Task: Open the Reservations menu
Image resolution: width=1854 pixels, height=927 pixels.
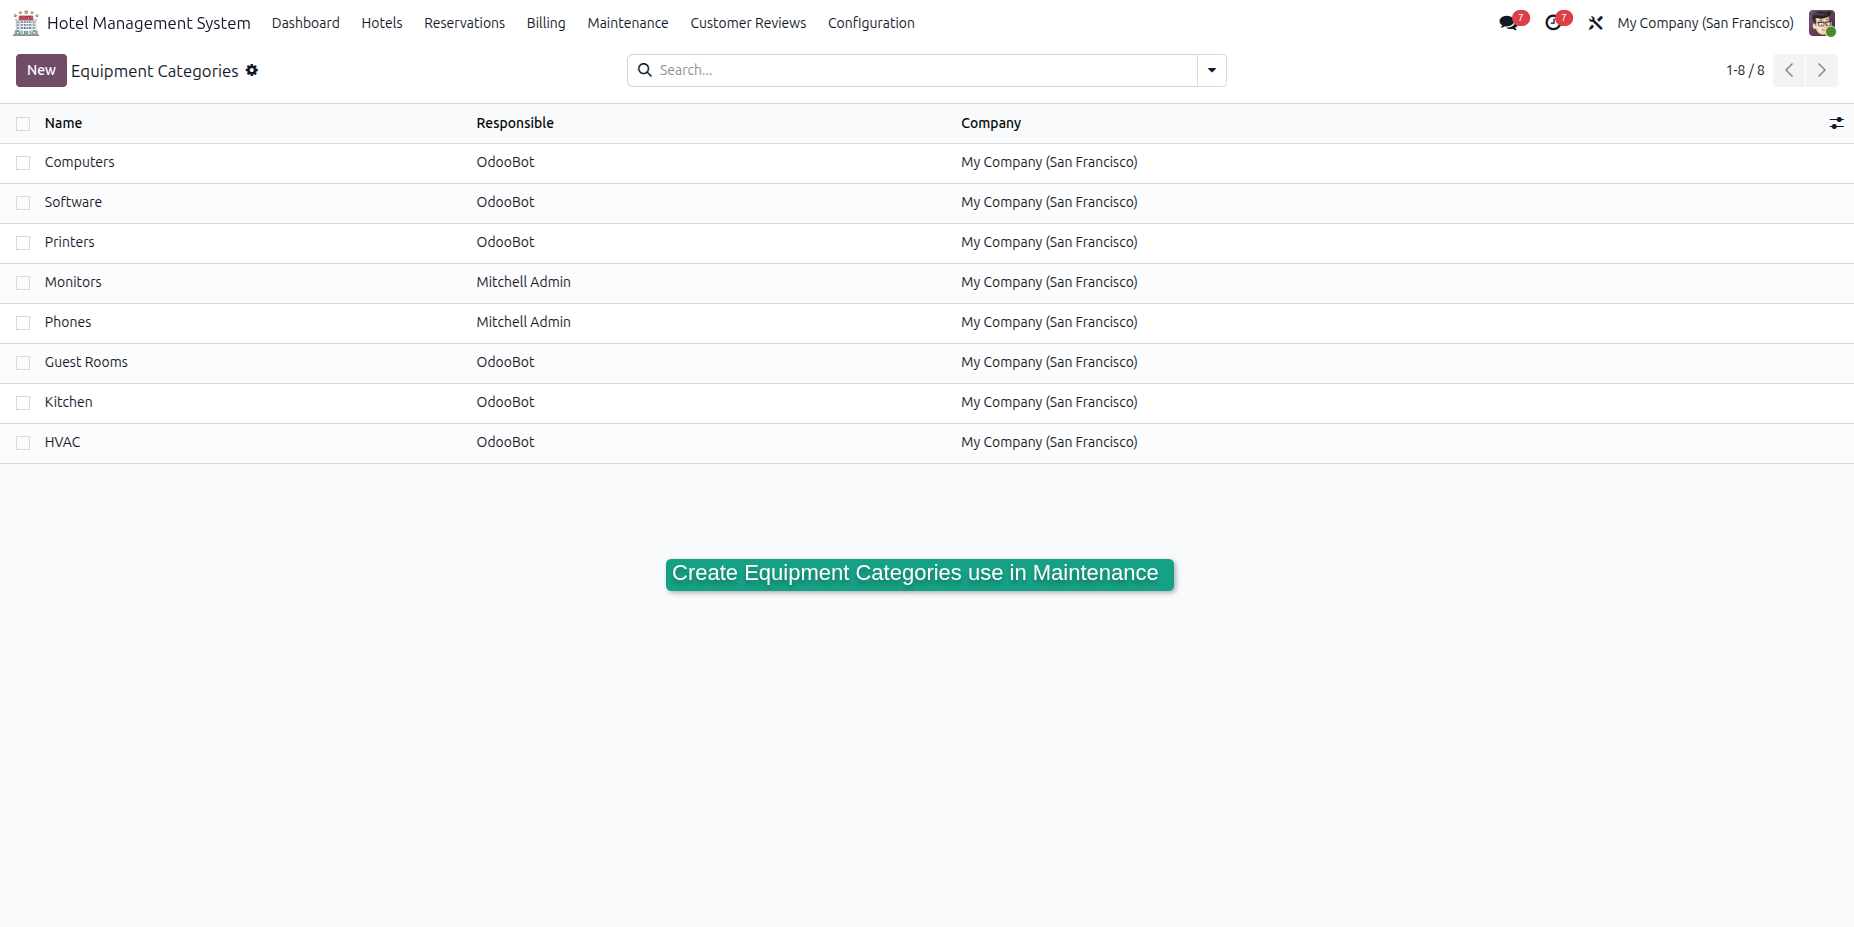Action: click(464, 23)
